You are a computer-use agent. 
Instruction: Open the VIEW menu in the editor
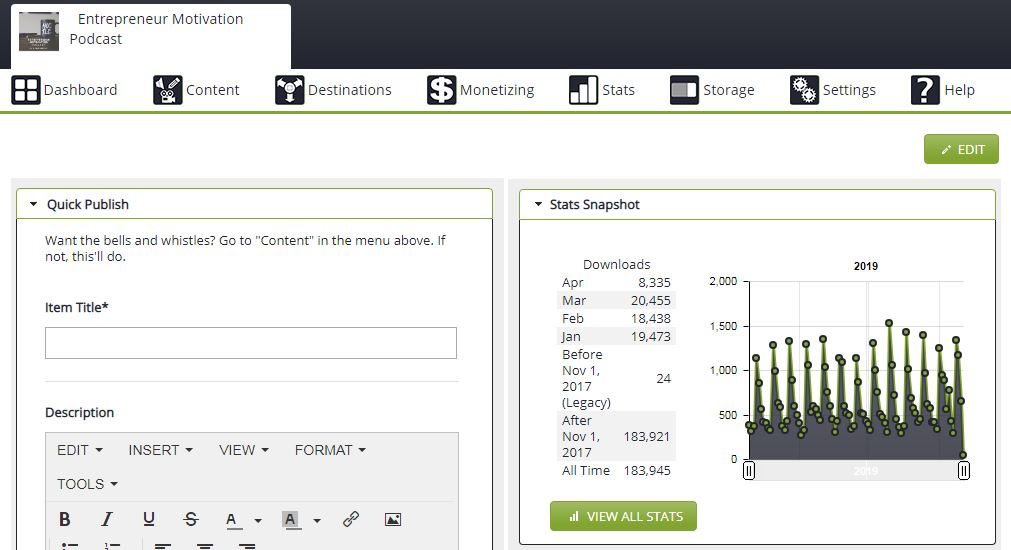pos(244,450)
